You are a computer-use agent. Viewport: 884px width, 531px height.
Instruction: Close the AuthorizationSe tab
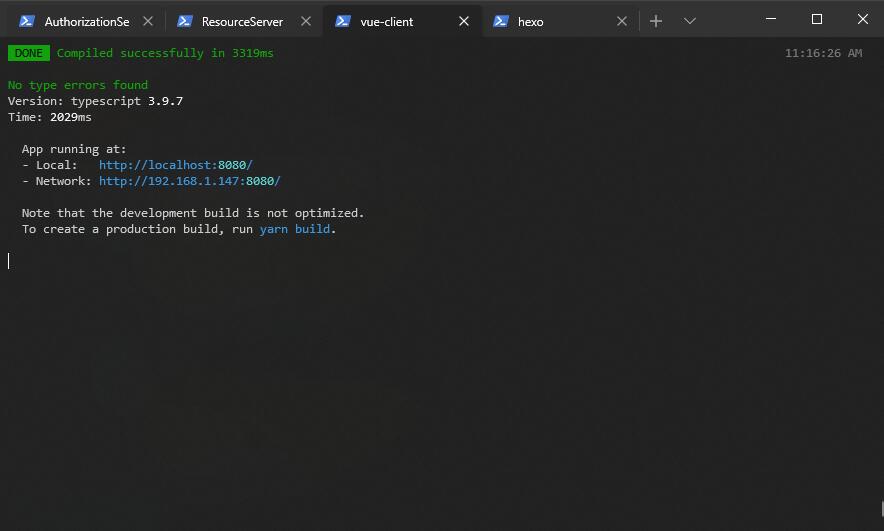(148, 21)
